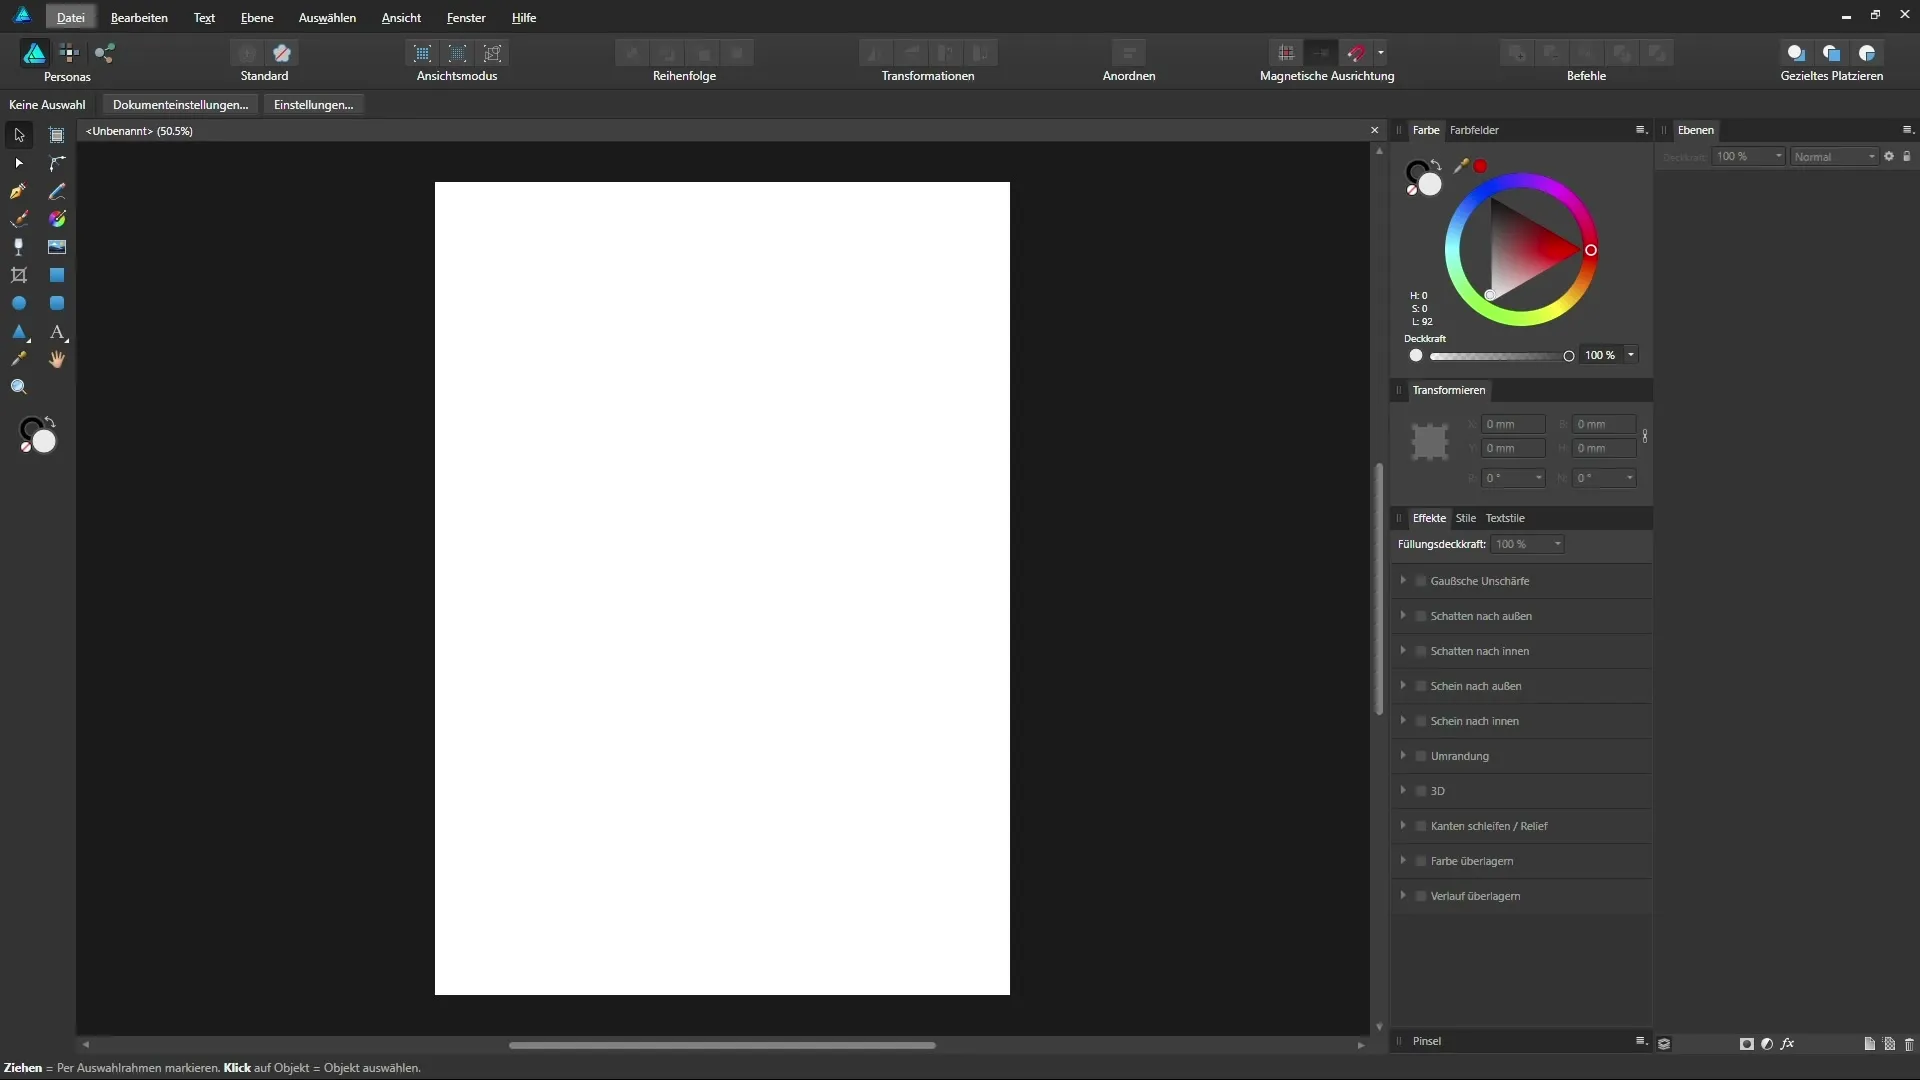
Task: Toggle the Gaußsche Unschärfe checkbox
Action: pos(1420,581)
